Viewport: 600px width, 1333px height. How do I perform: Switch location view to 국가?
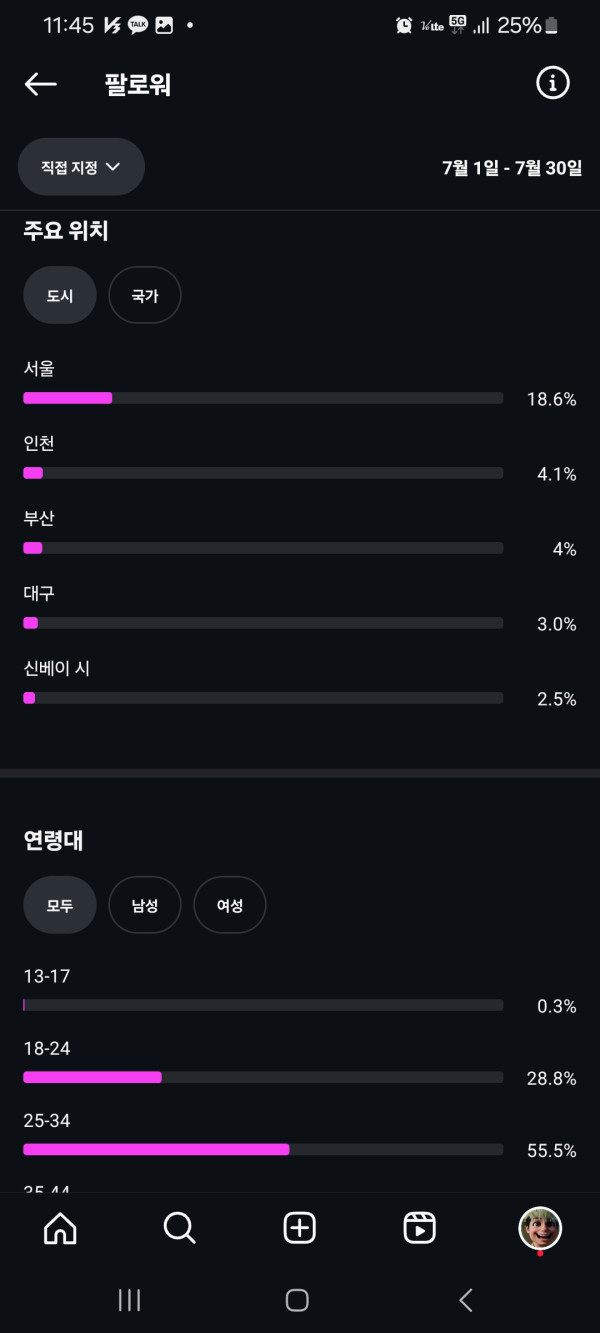click(x=145, y=295)
